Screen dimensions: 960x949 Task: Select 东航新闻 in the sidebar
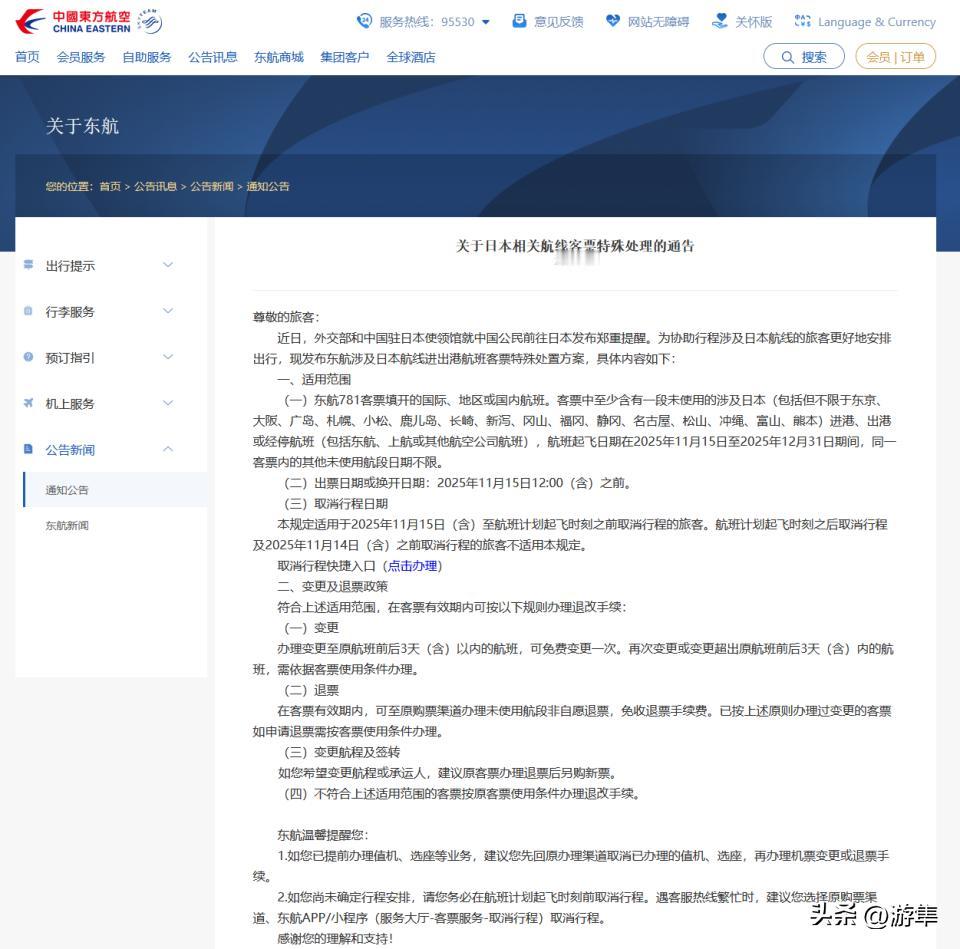click(67, 525)
